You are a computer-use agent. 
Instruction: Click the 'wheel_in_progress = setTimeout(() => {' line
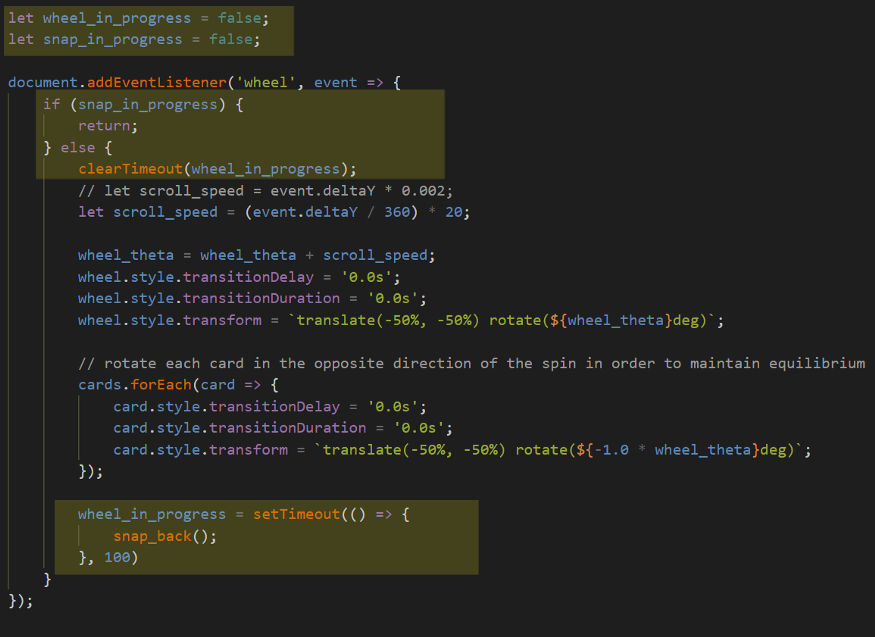pos(244,514)
